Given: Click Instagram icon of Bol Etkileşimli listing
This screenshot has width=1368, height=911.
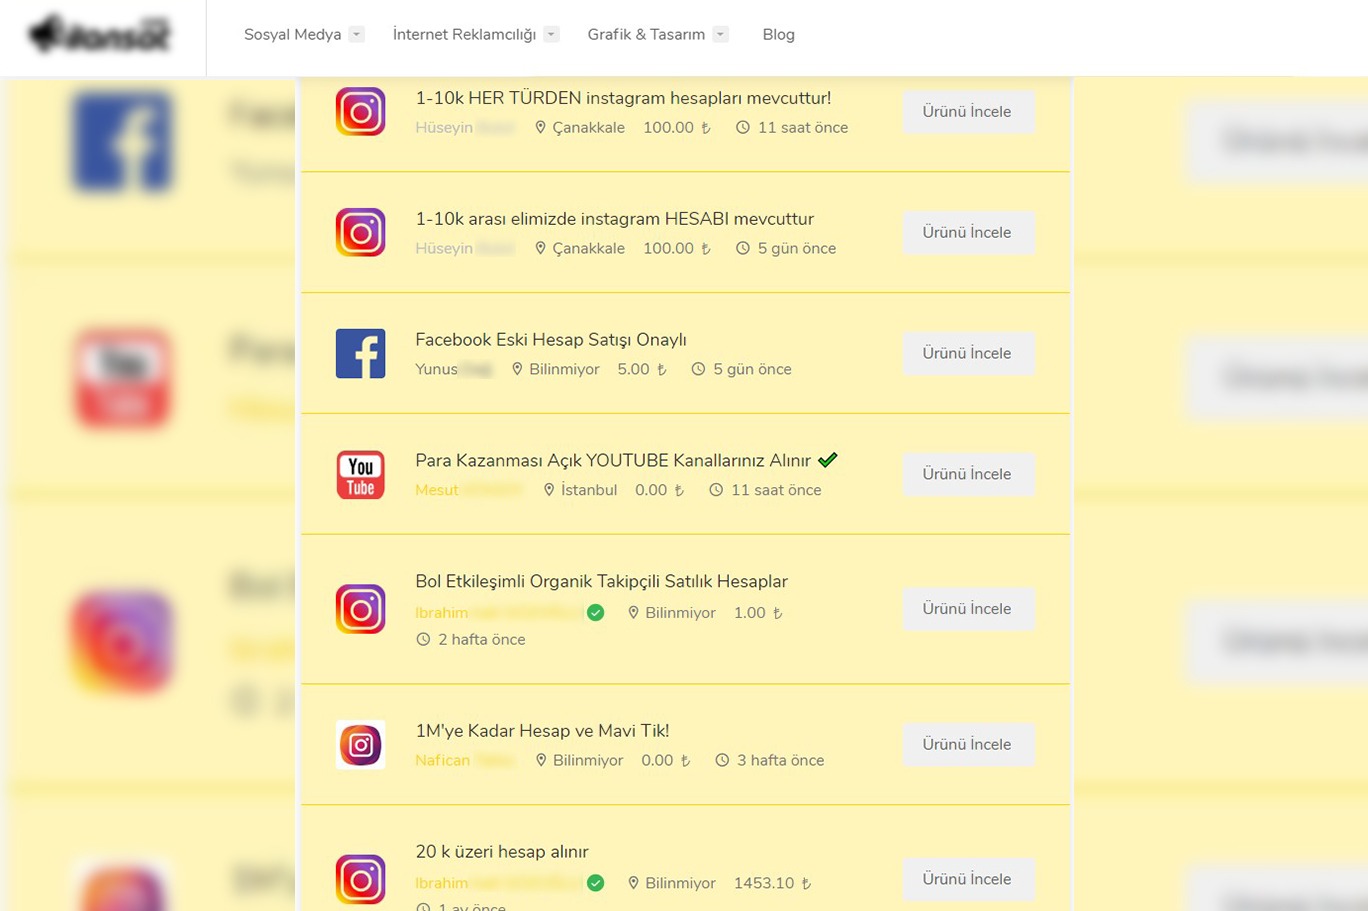Looking at the screenshot, I should [360, 609].
